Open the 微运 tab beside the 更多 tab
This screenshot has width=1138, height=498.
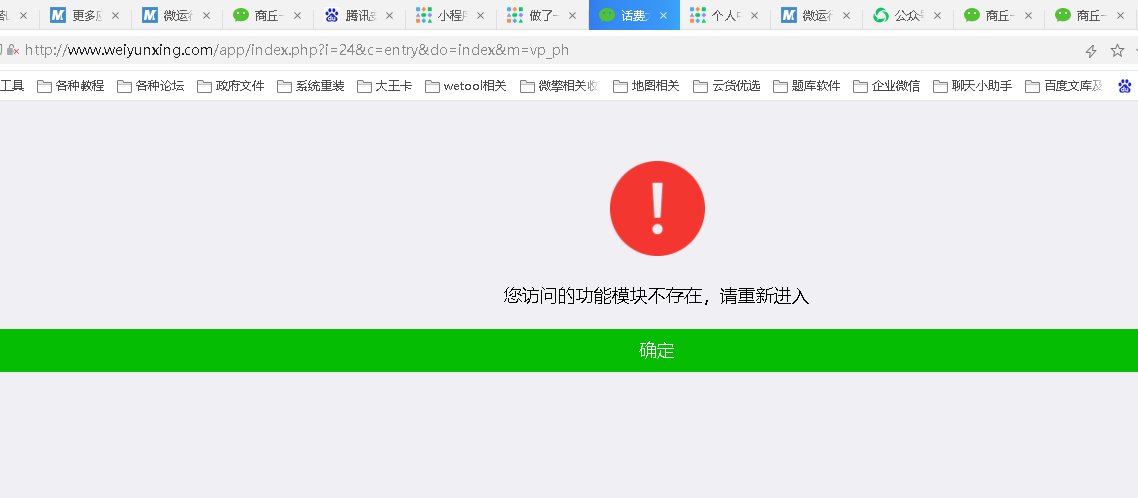click(176, 15)
